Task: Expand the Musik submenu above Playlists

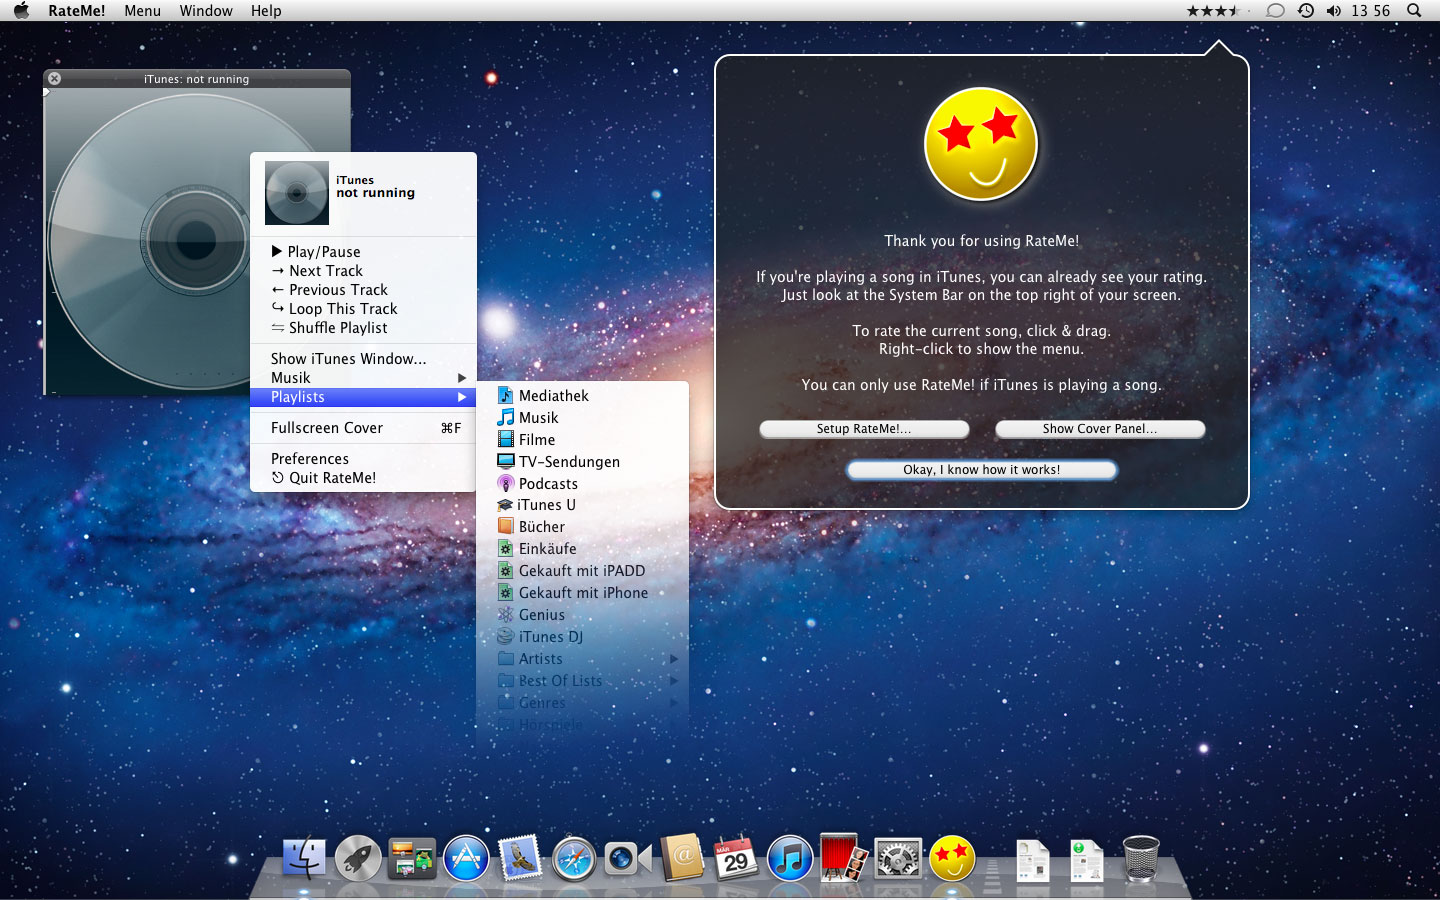Action: pos(363,378)
